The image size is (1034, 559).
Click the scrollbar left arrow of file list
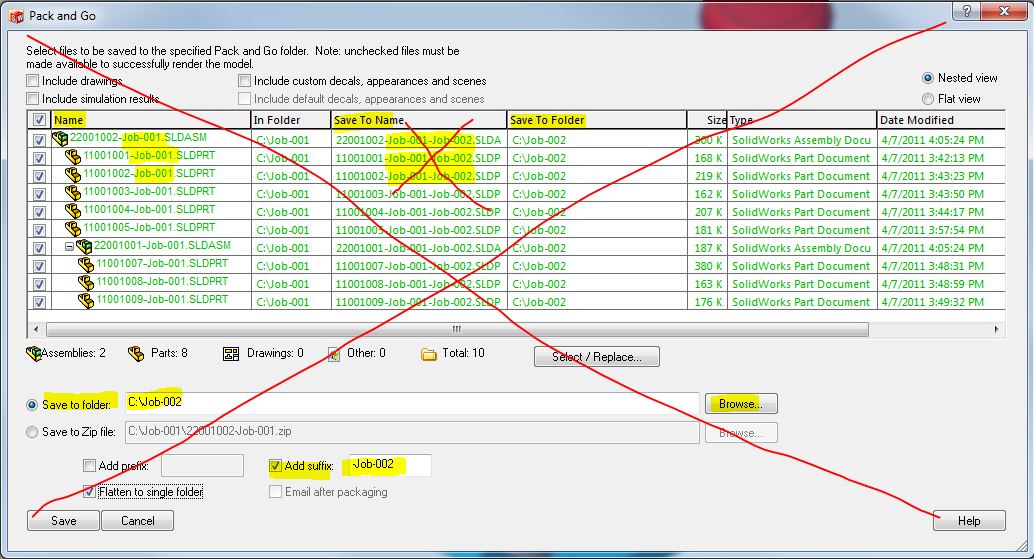coord(36,329)
